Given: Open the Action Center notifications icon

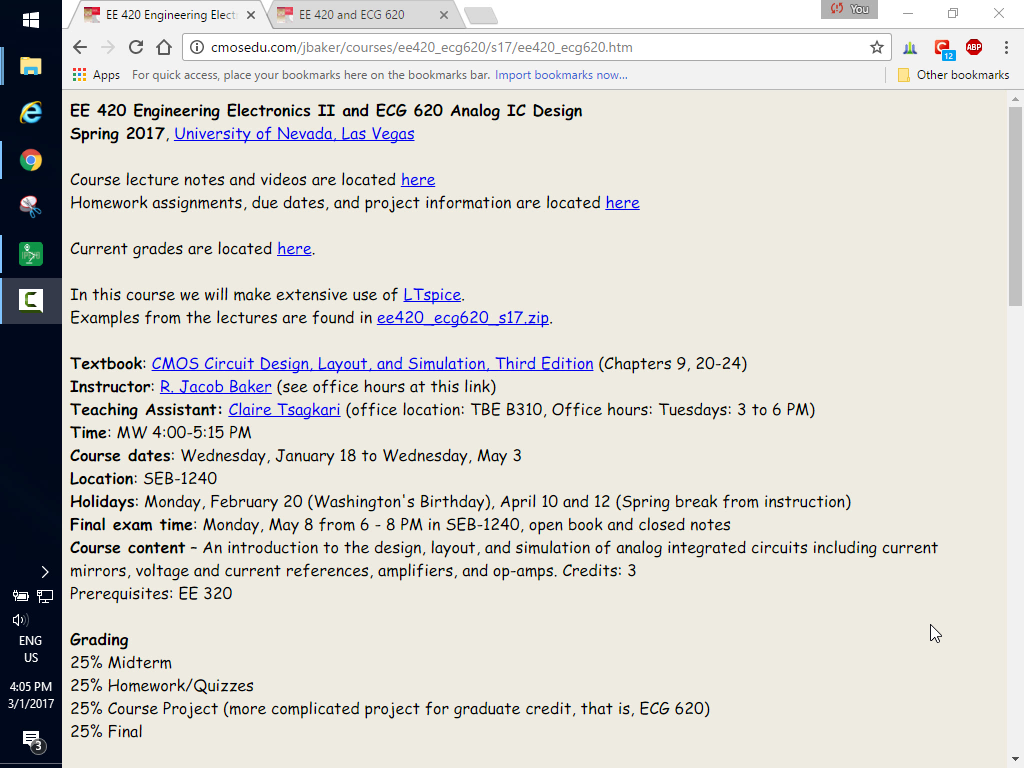Looking at the screenshot, I should coord(33,741).
